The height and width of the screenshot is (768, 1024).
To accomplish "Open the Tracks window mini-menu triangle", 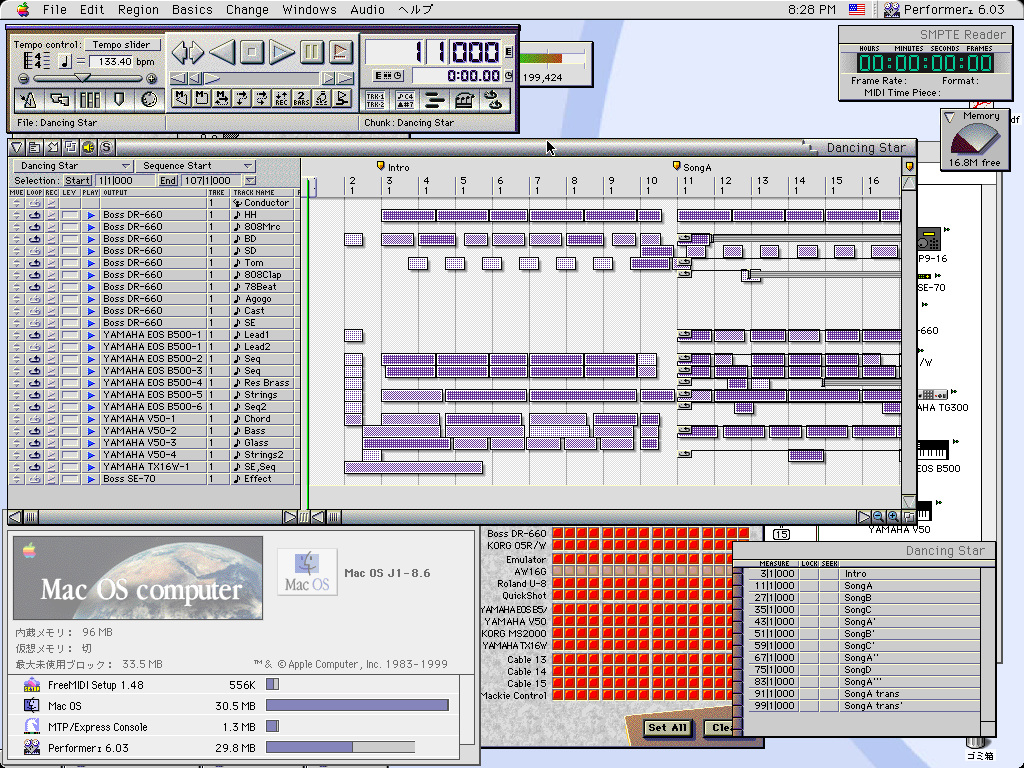I will point(17,147).
